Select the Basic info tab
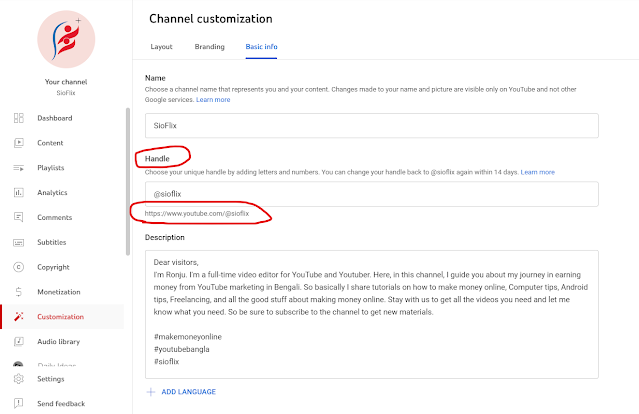Viewport: 639px width, 414px height. coord(261,47)
